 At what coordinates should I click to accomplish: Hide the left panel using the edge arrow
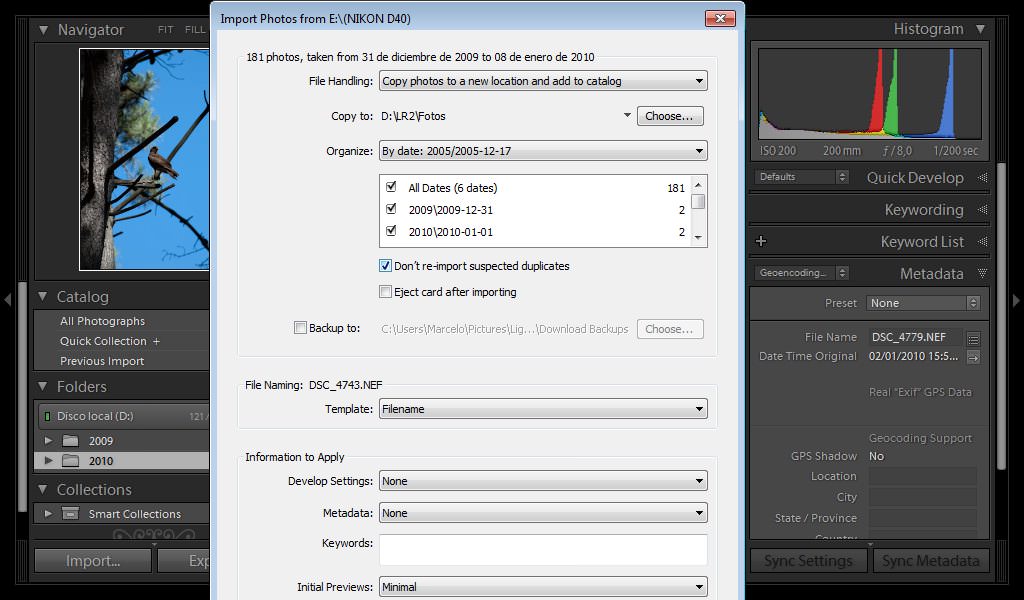pos(6,300)
